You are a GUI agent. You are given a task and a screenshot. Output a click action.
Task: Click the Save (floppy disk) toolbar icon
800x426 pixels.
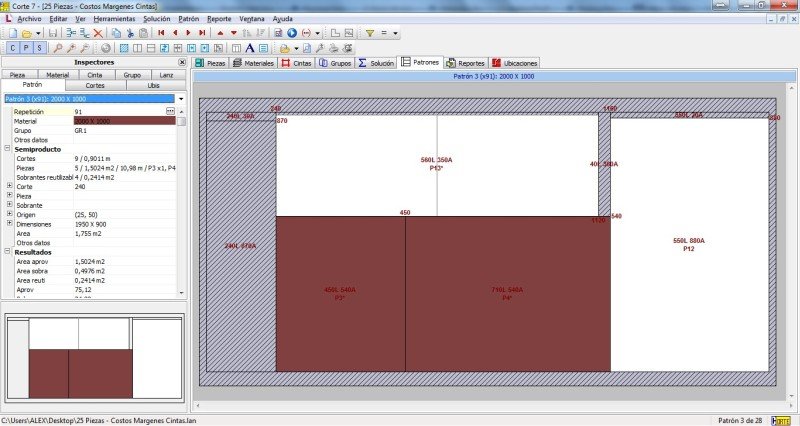[53, 33]
